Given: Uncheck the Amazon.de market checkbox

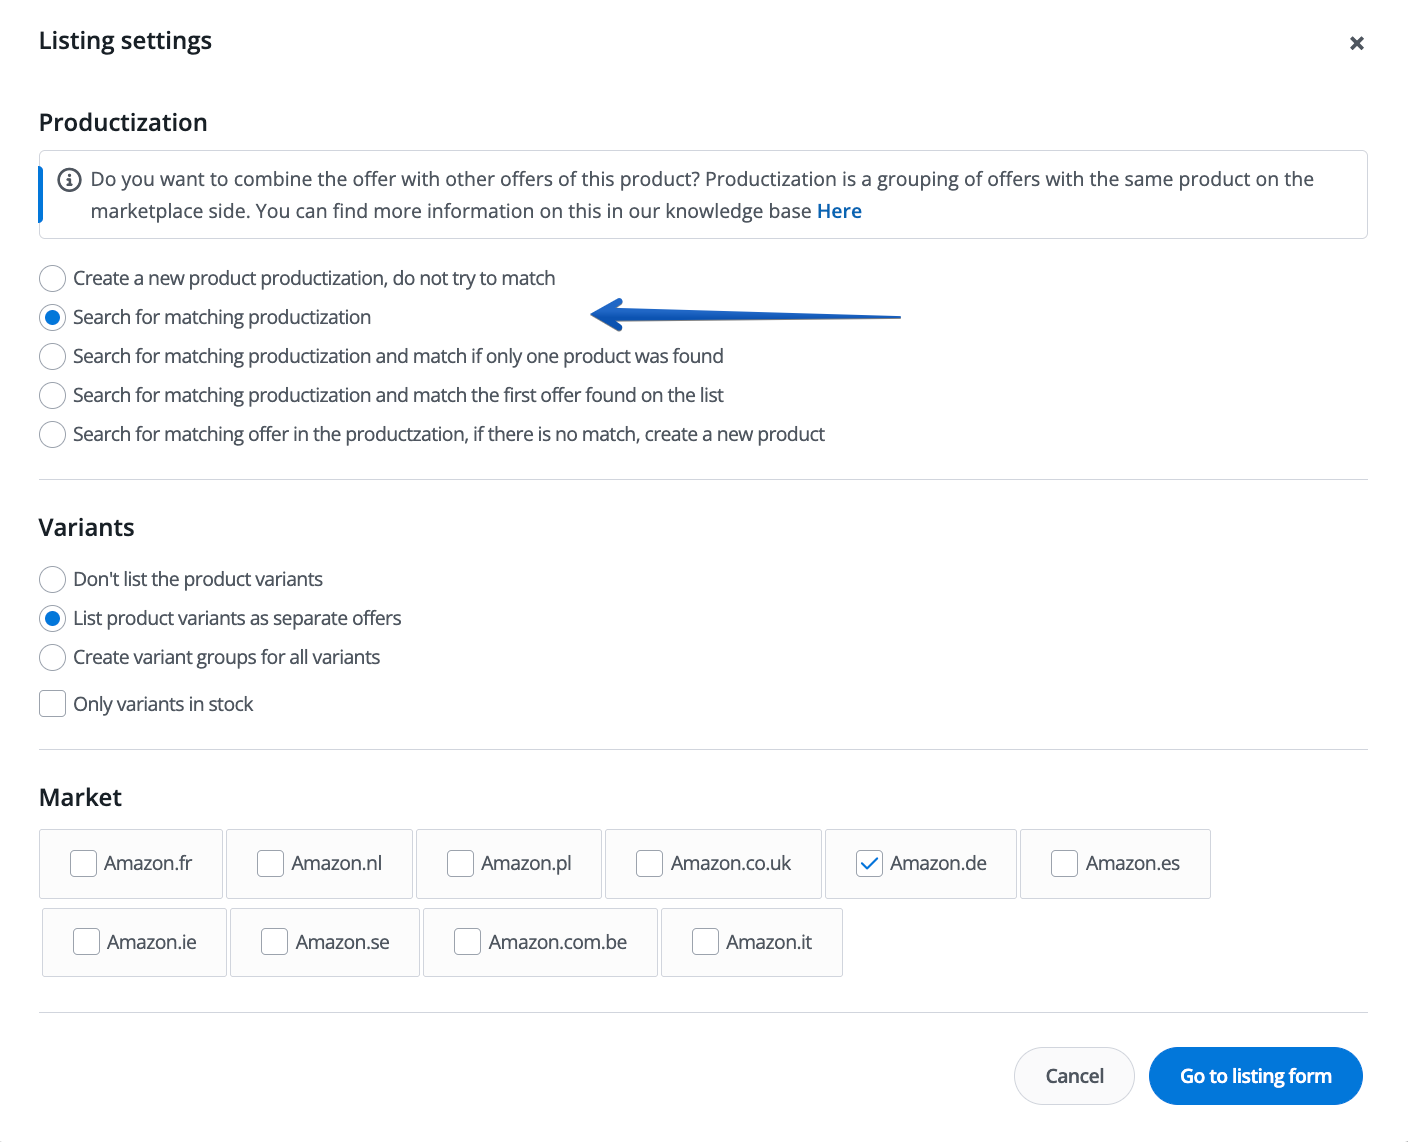Looking at the screenshot, I should [869, 863].
